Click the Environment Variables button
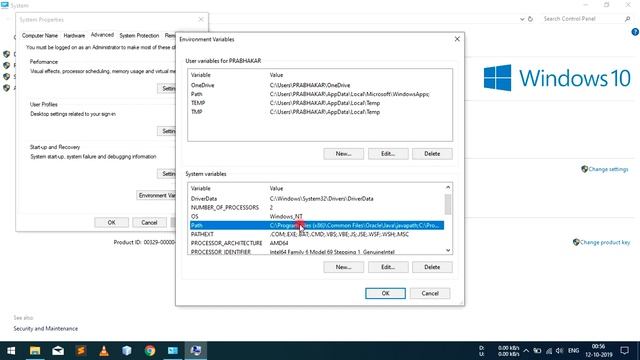The image size is (640, 360). pyautogui.click(x=156, y=196)
